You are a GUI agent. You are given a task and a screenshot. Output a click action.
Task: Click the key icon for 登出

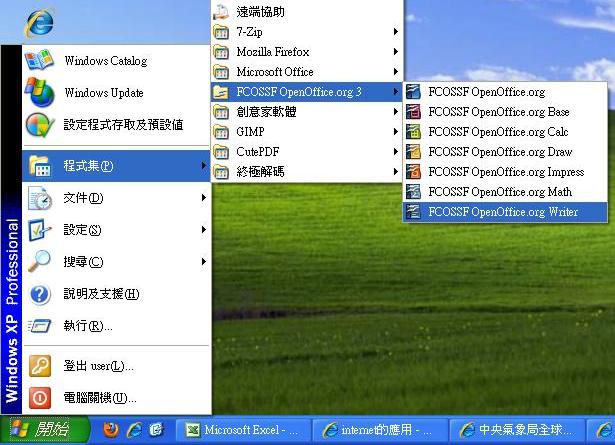(40, 366)
